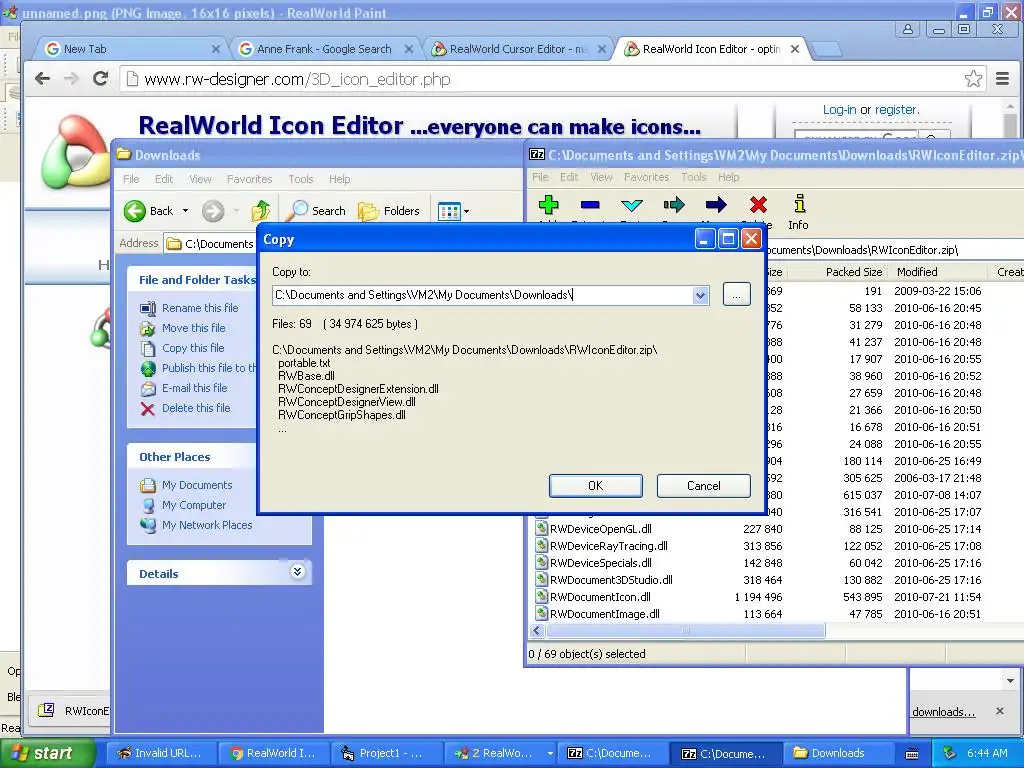Switch to Project1 taskbar button
This screenshot has height=768, width=1024.
(387, 753)
